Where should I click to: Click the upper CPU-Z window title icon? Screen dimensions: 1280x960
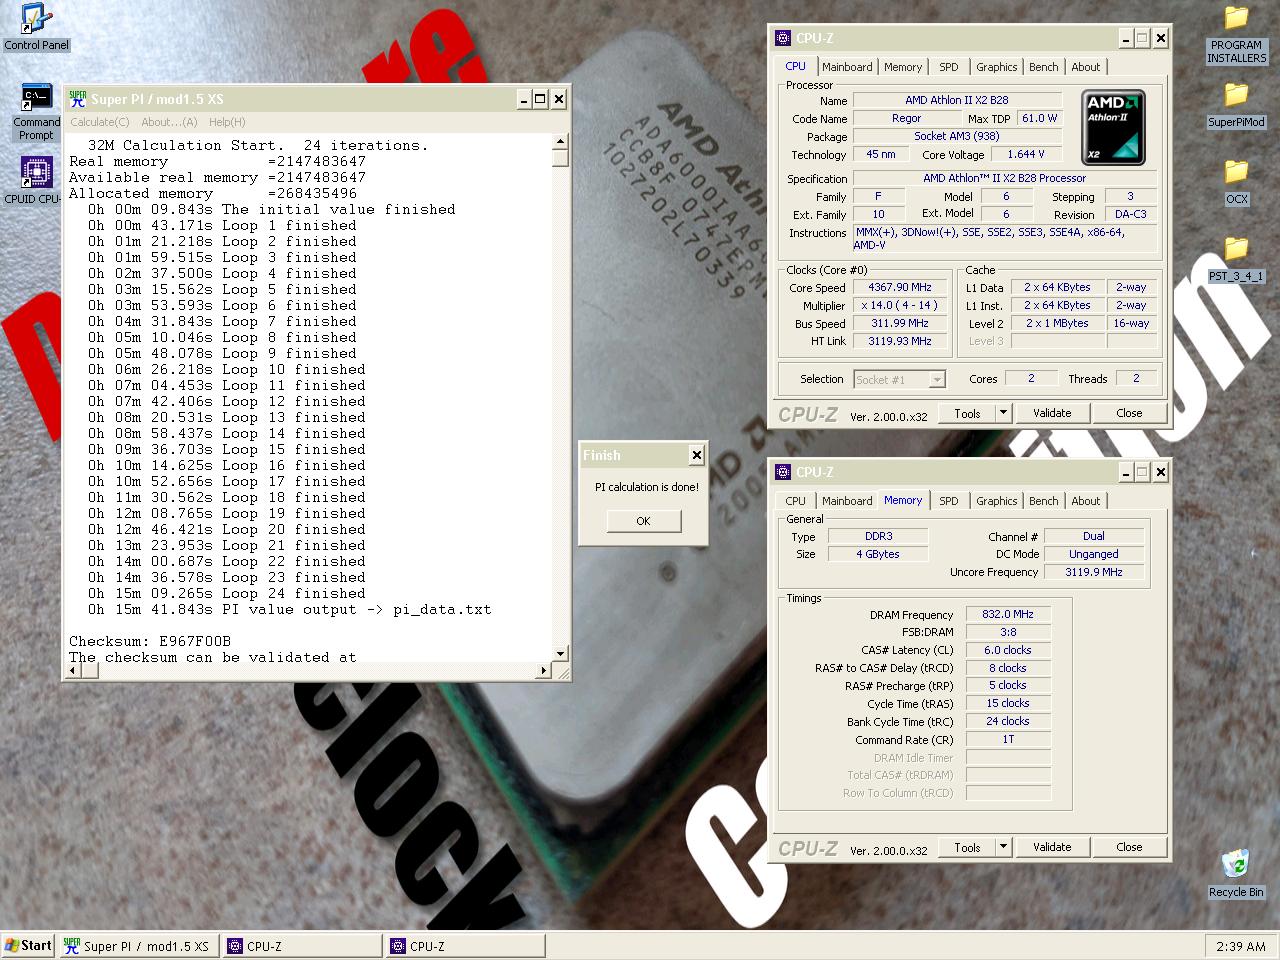(783, 38)
